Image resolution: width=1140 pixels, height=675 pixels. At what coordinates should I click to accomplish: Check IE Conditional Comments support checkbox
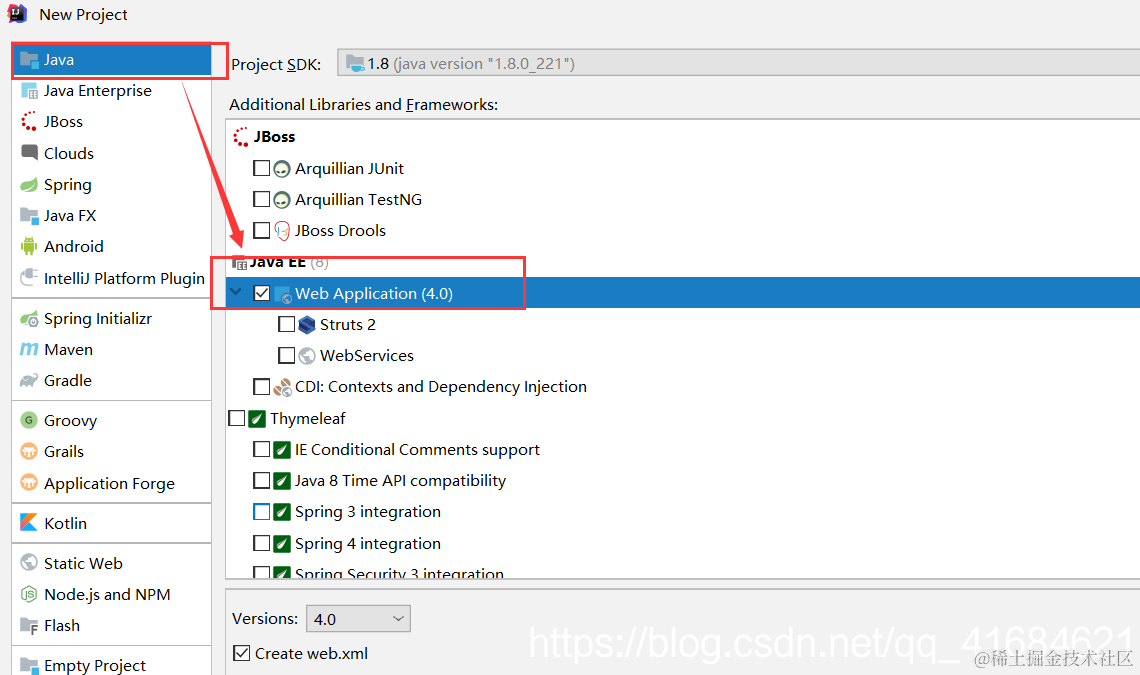(x=261, y=450)
